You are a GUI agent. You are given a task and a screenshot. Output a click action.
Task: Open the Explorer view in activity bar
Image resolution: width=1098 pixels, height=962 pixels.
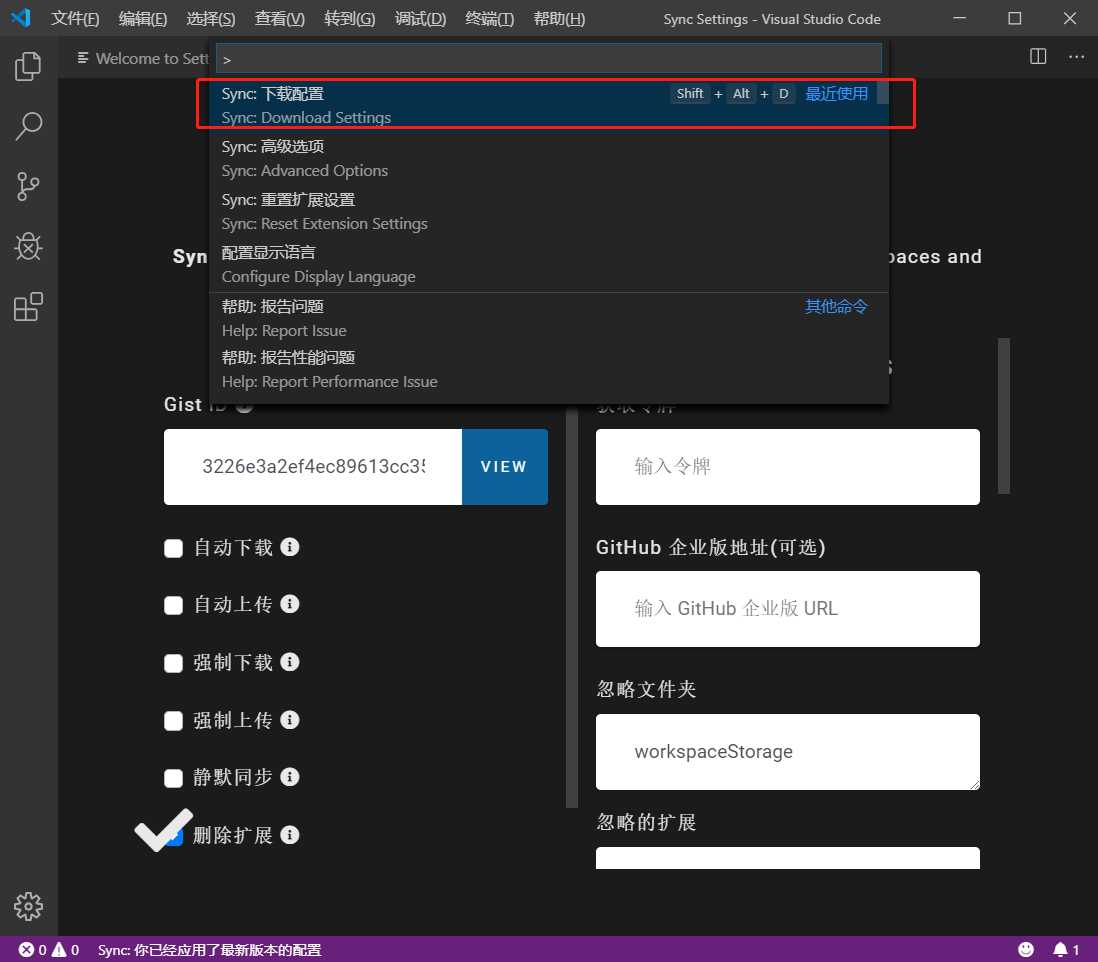click(28, 66)
